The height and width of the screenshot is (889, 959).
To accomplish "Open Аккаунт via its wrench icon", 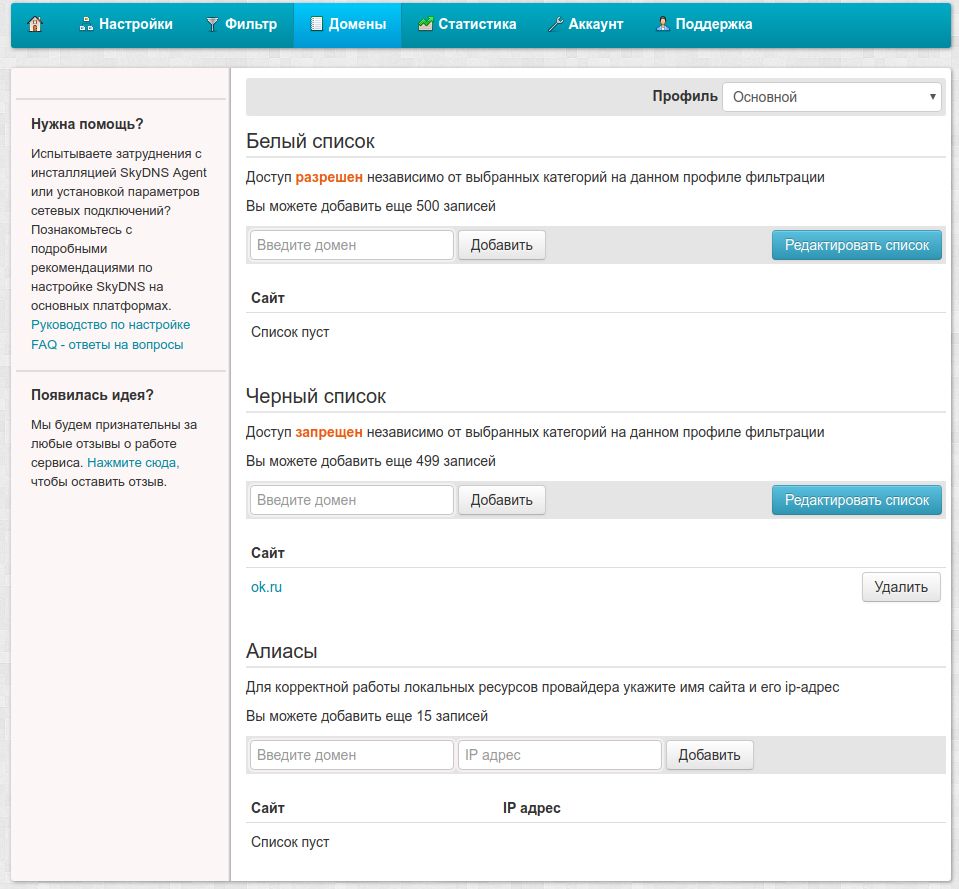I will [x=555, y=24].
